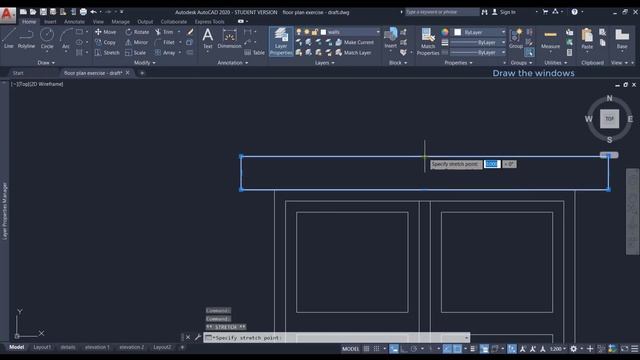This screenshot has height=360, width=640.
Task: Click the Mirror tool
Action: pyautogui.click(x=136, y=42)
